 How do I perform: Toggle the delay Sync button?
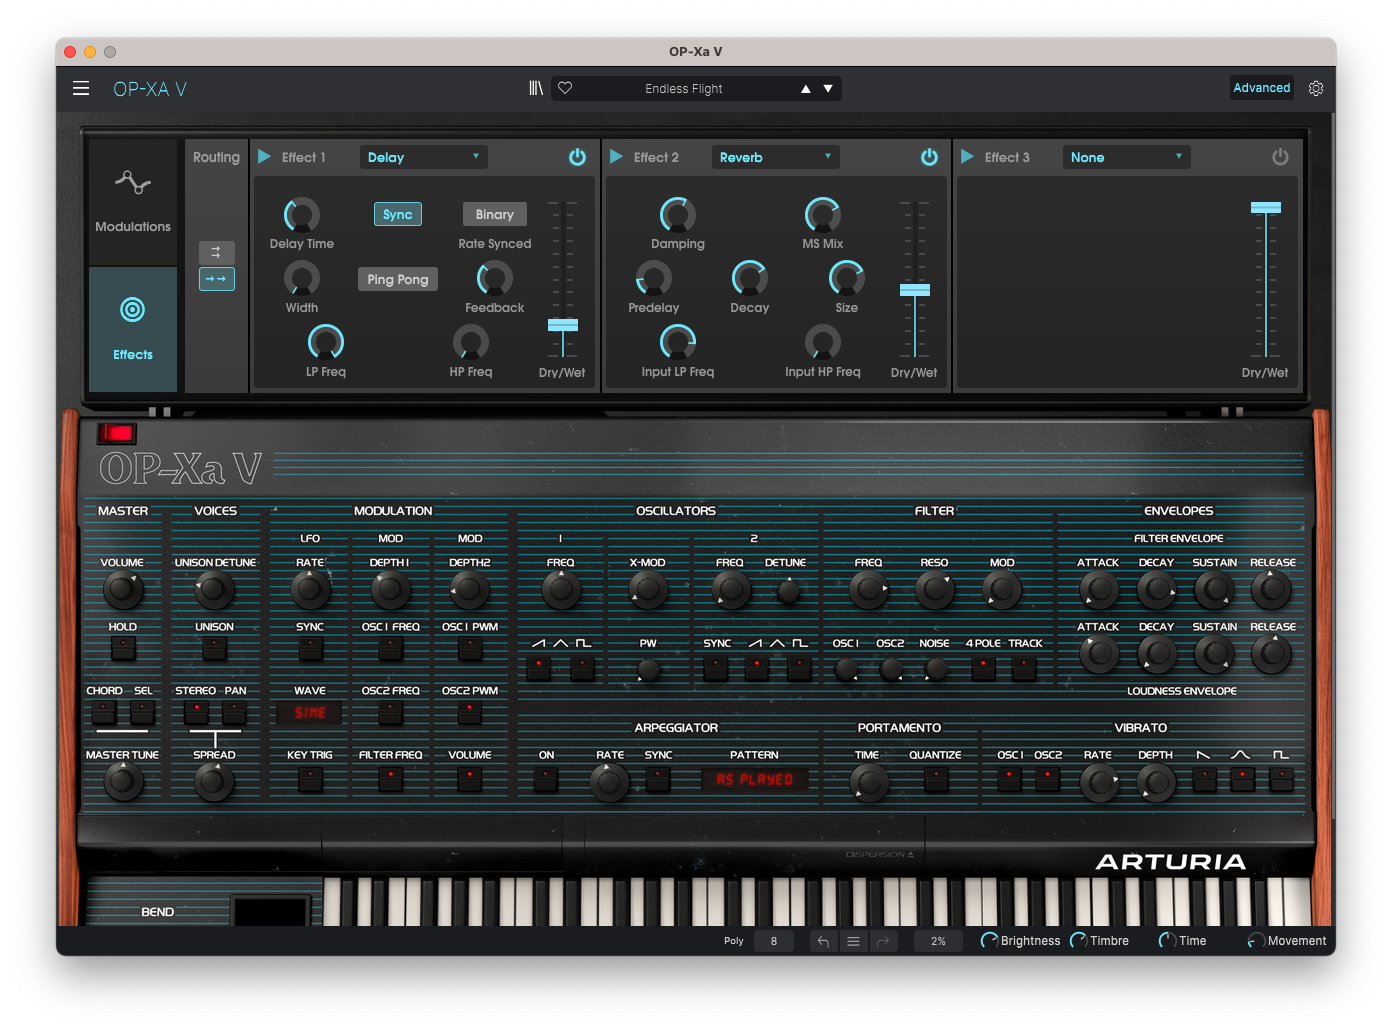coord(398,214)
